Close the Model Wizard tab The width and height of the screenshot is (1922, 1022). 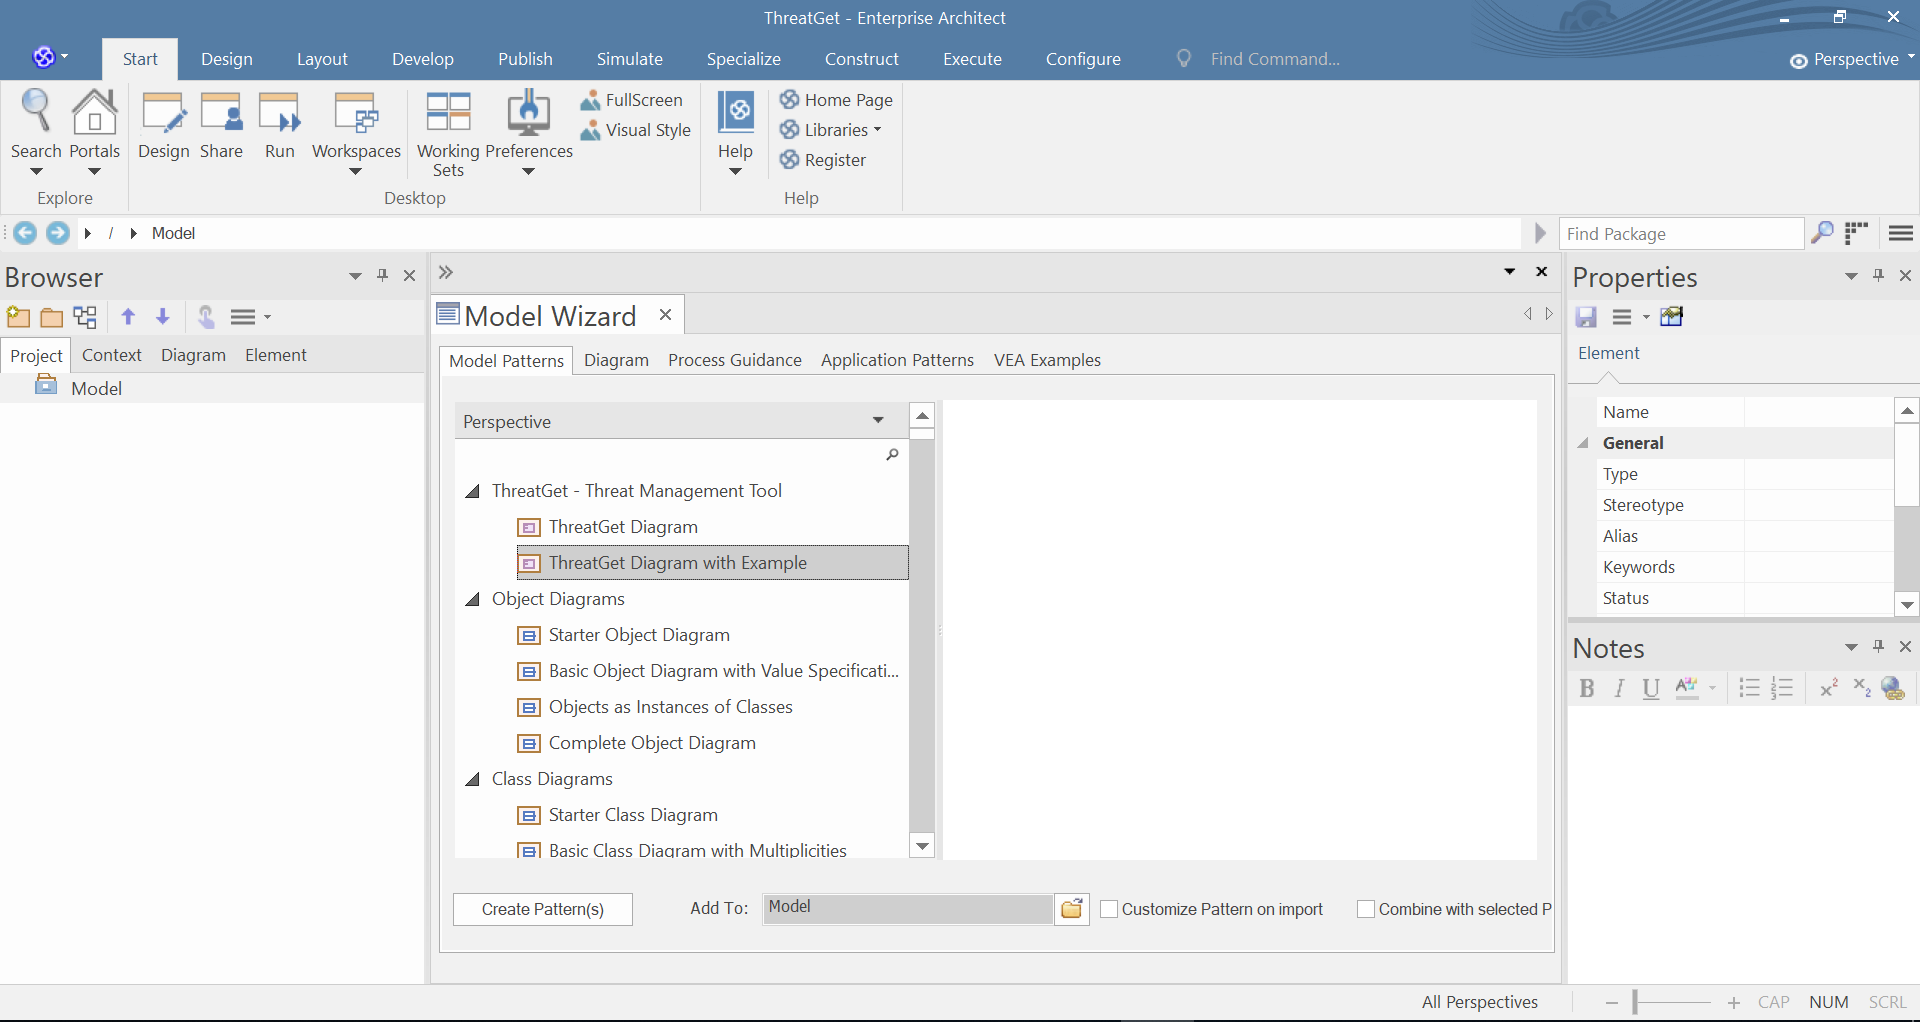click(665, 315)
